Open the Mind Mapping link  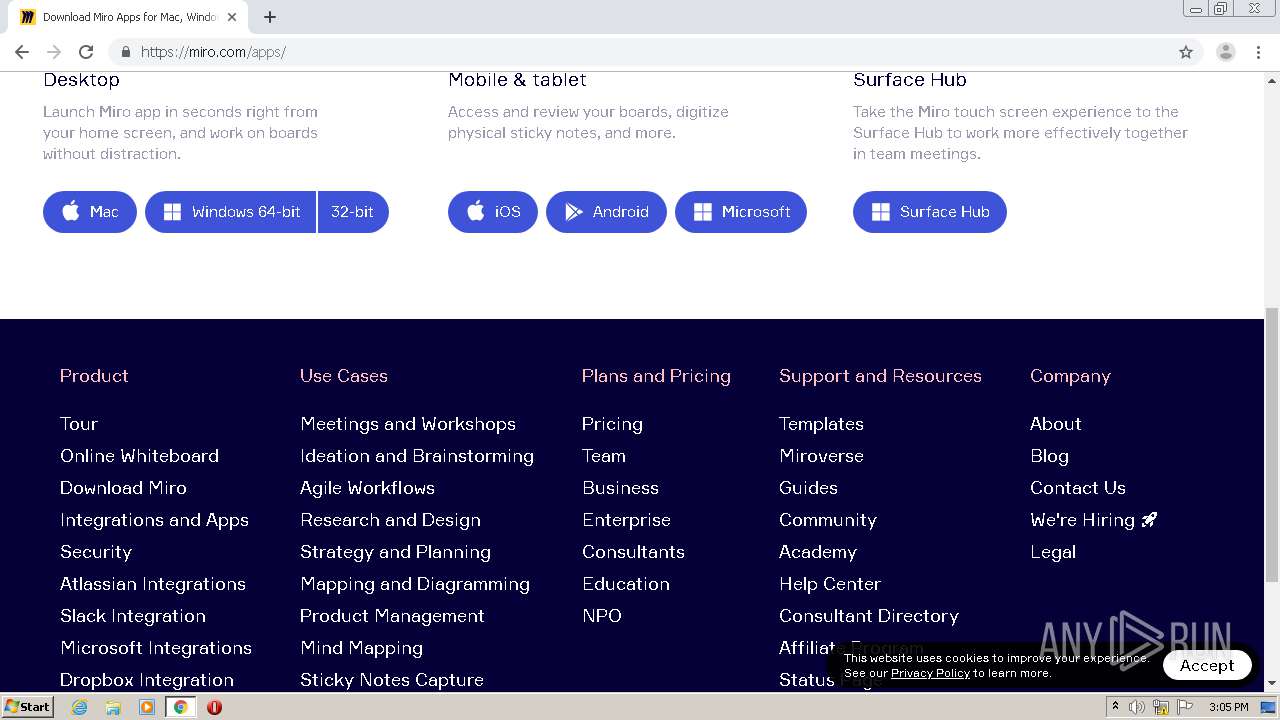pos(361,648)
